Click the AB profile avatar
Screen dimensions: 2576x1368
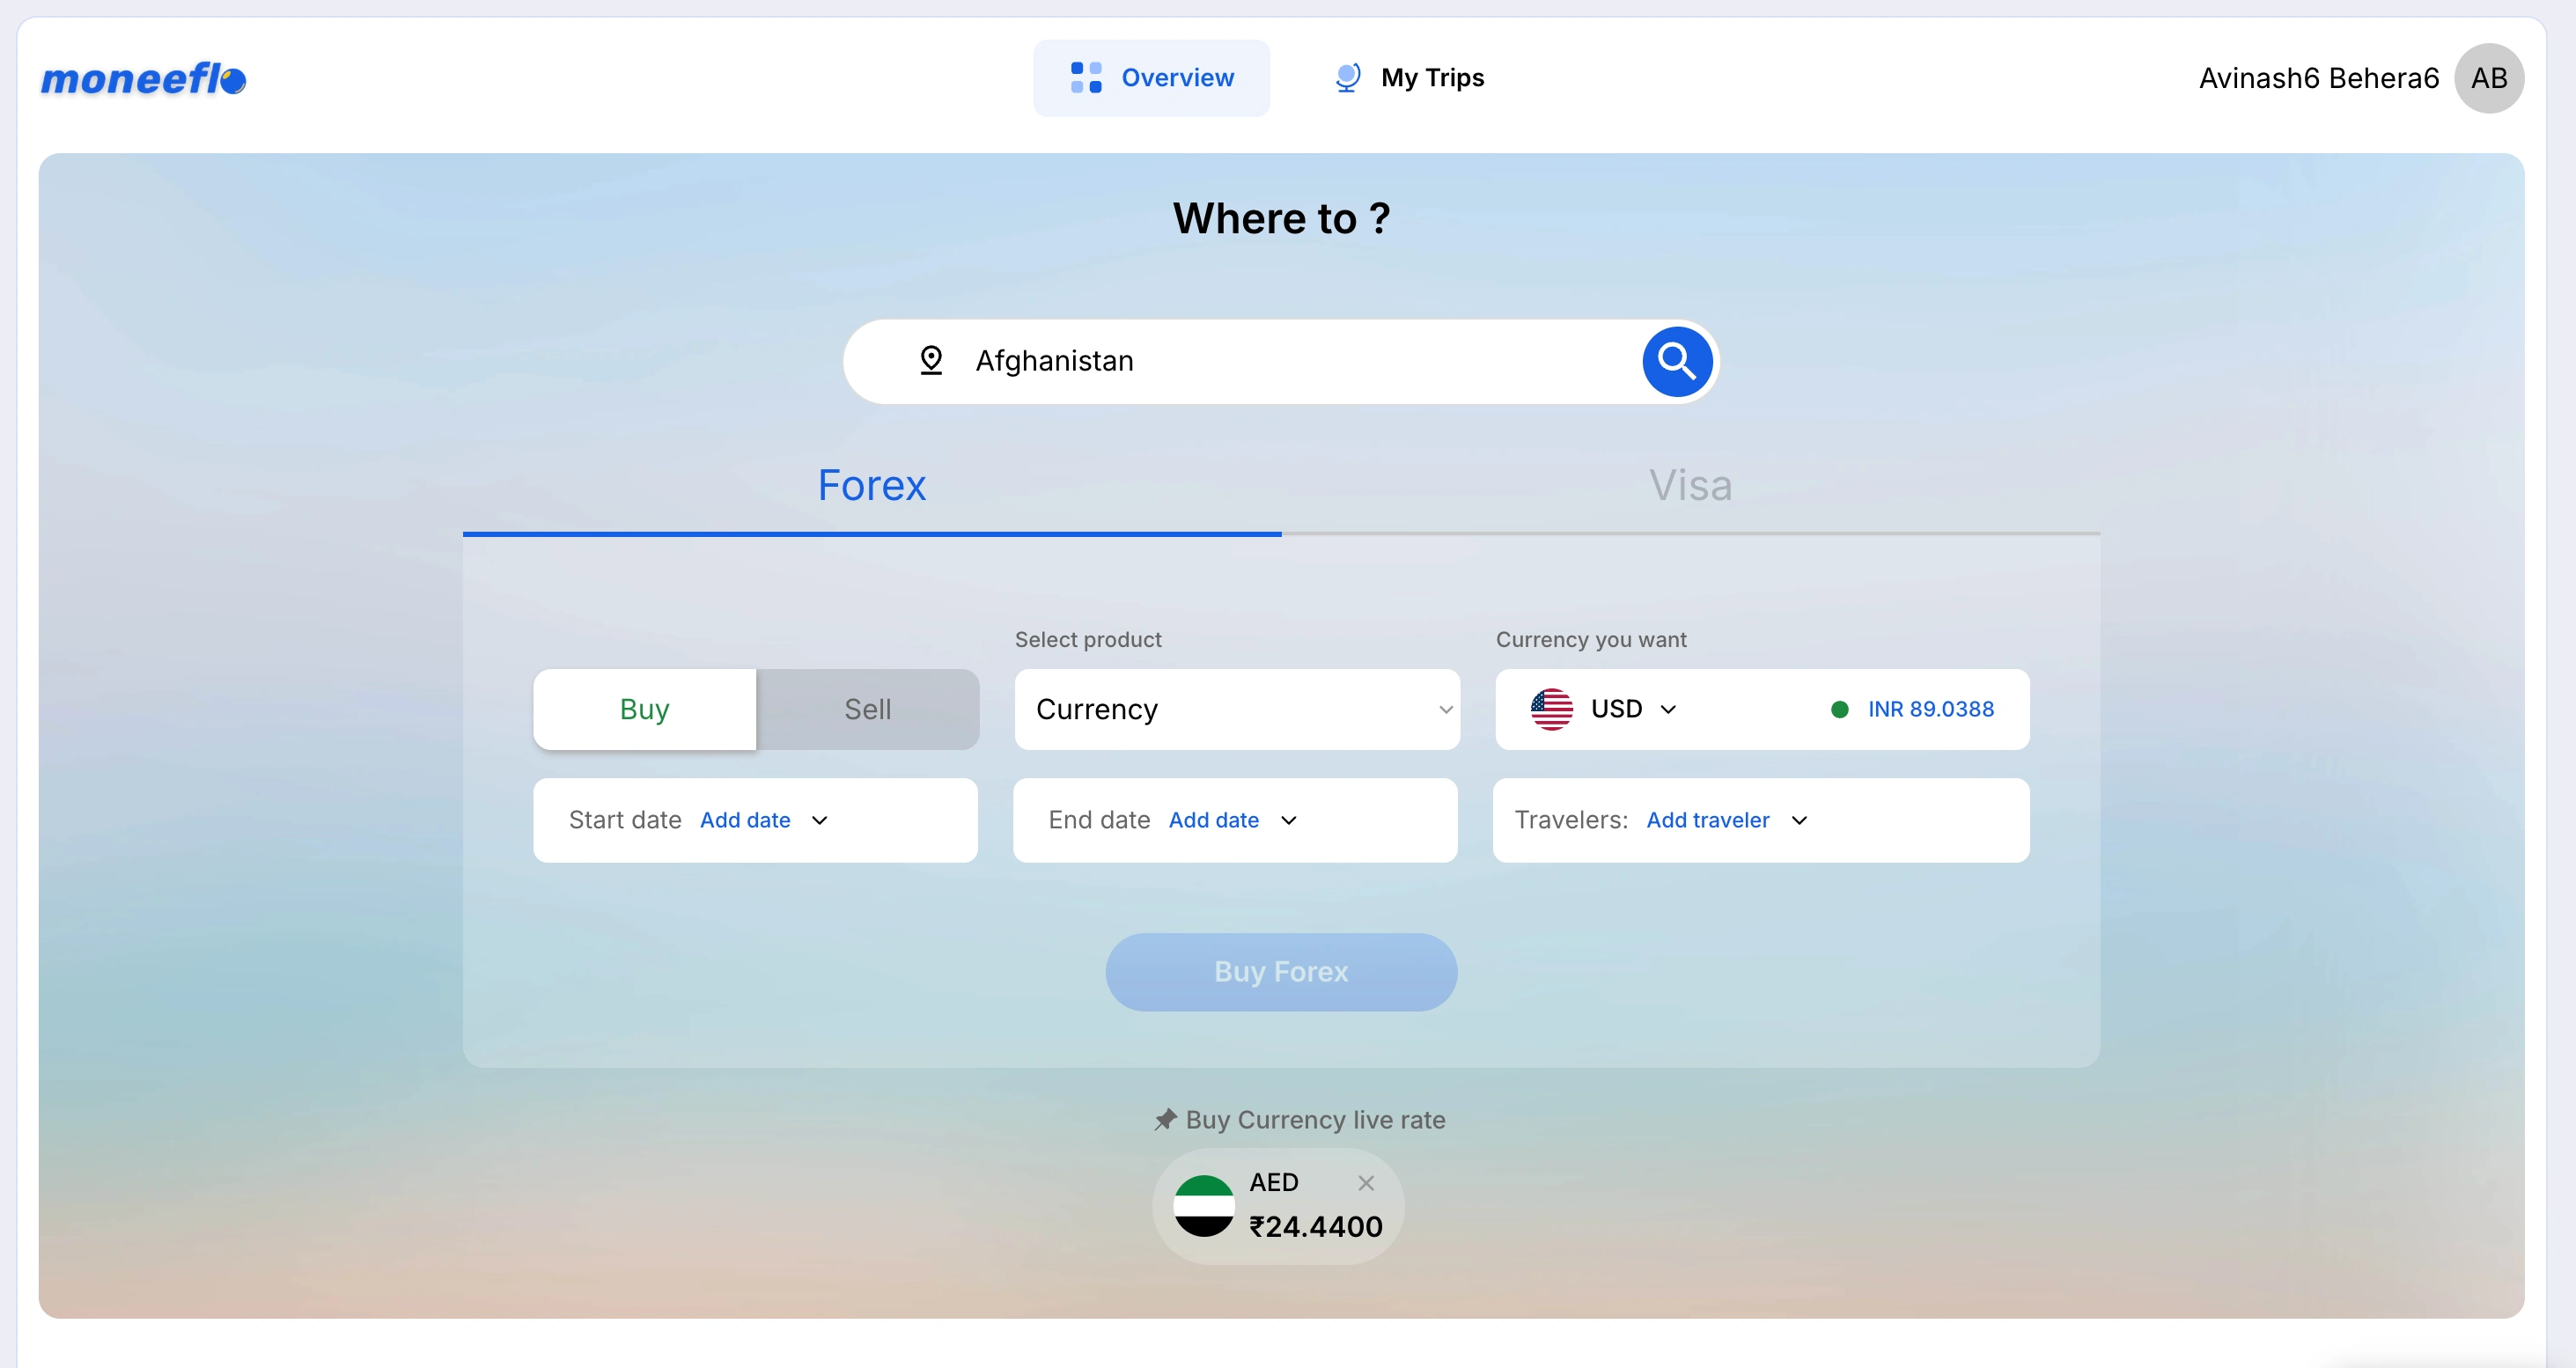pyautogui.click(x=2488, y=78)
